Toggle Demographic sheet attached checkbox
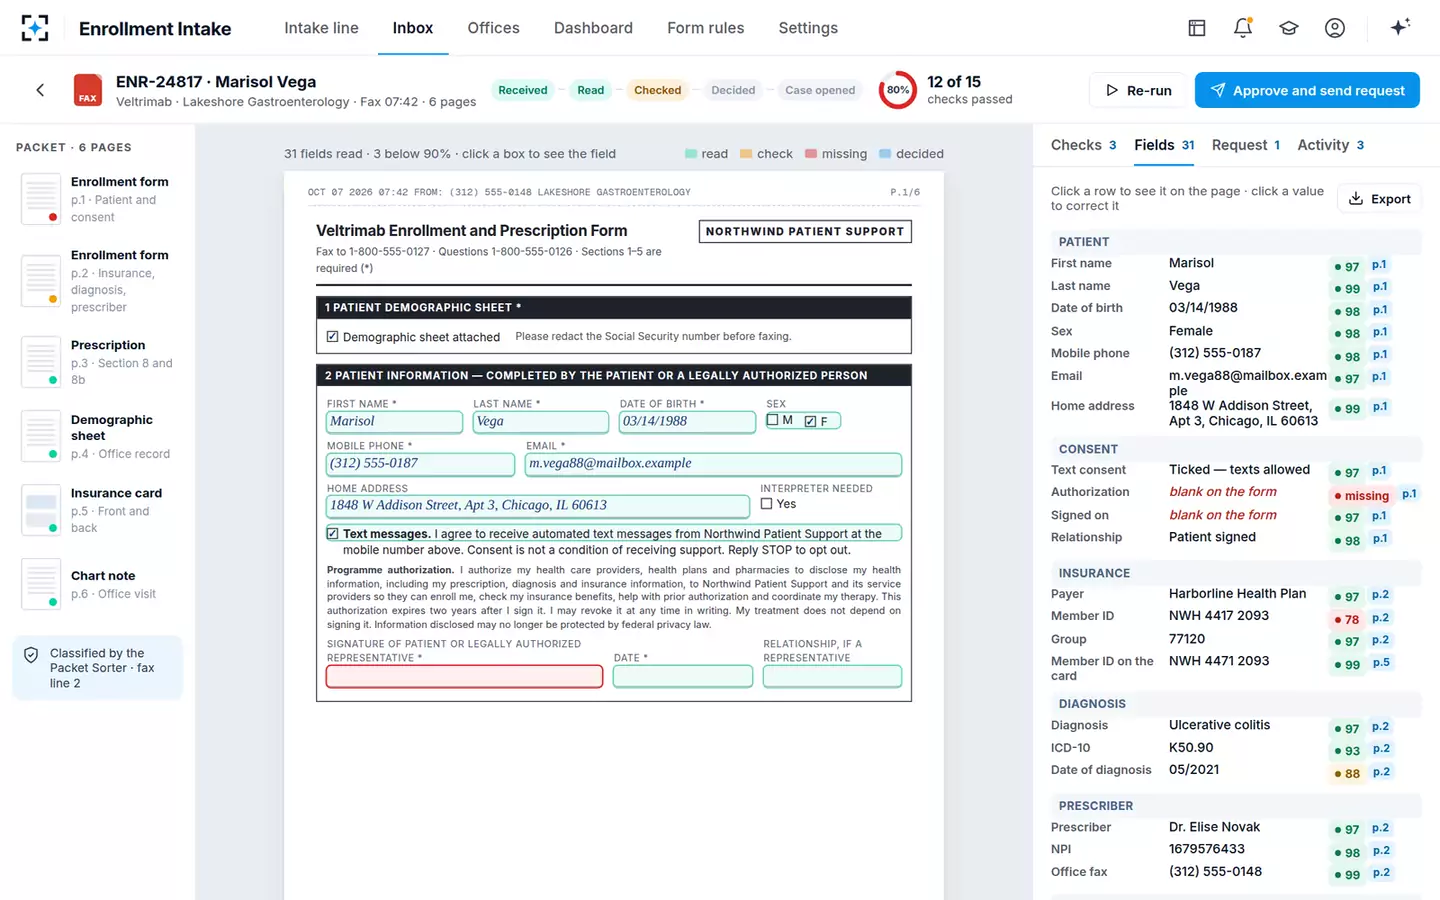Image resolution: width=1440 pixels, height=900 pixels. click(332, 337)
